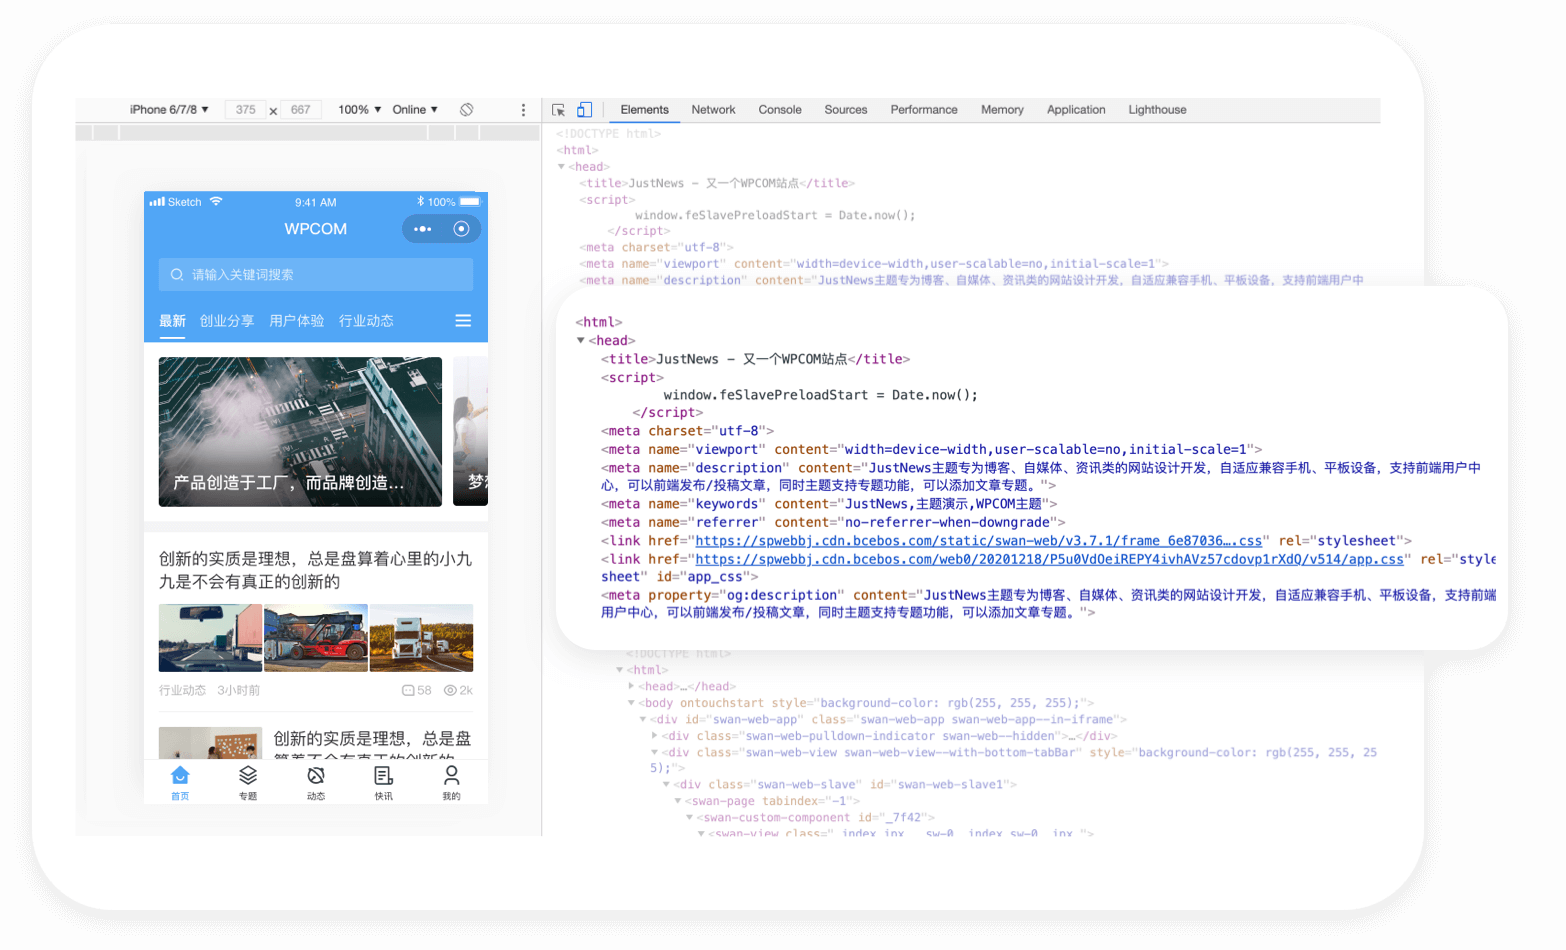Switch to the Lighthouse tab
Viewport: 1566px width, 950px height.
(x=1157, y=110)
